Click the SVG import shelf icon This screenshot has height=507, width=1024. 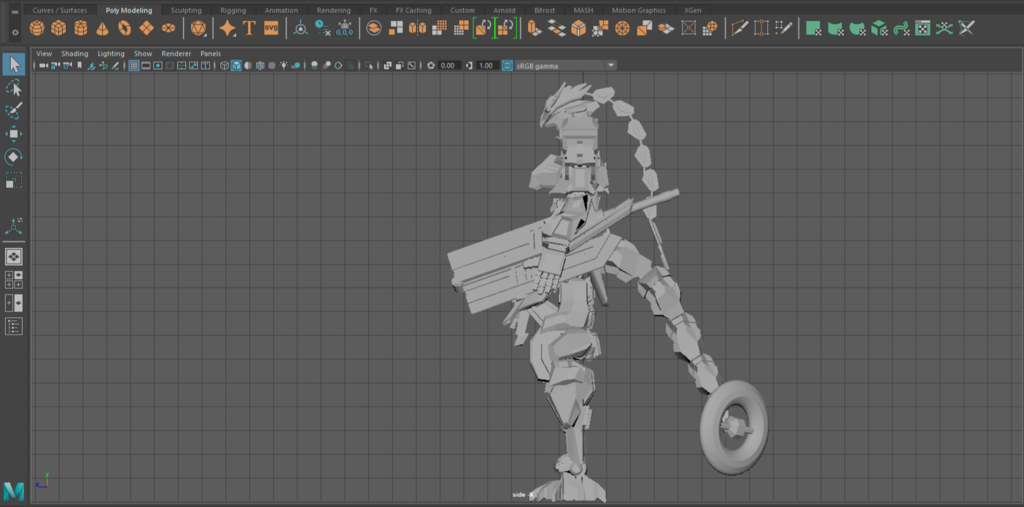(x=271, y=28)
